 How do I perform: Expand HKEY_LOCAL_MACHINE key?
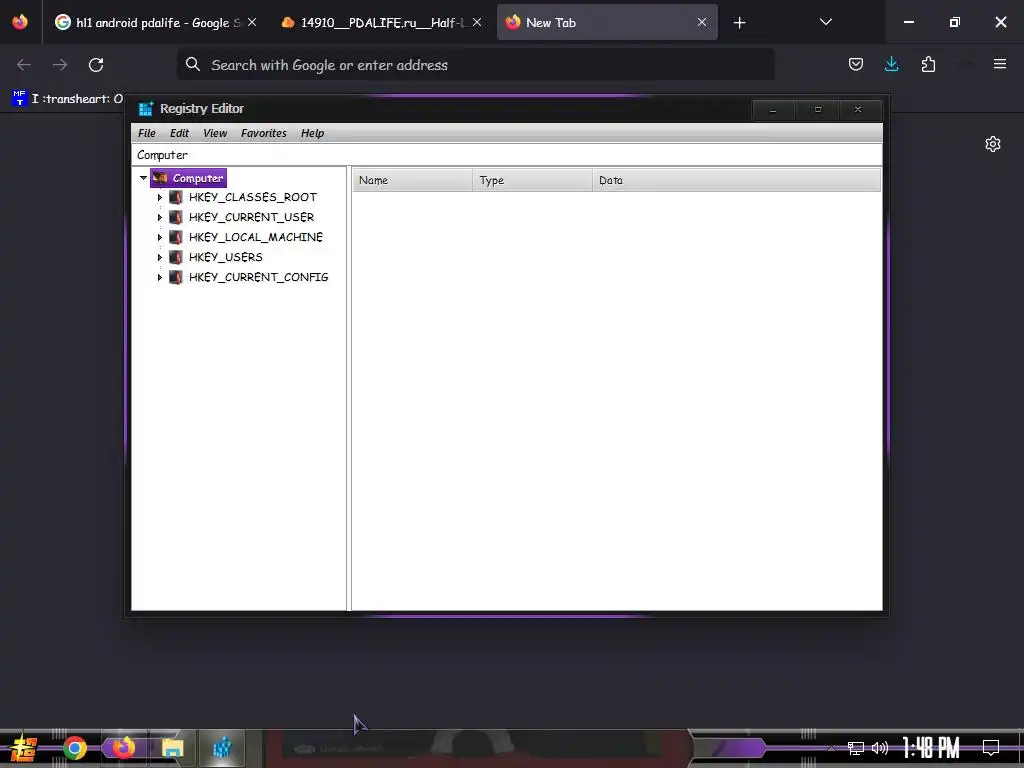[159, 237]
